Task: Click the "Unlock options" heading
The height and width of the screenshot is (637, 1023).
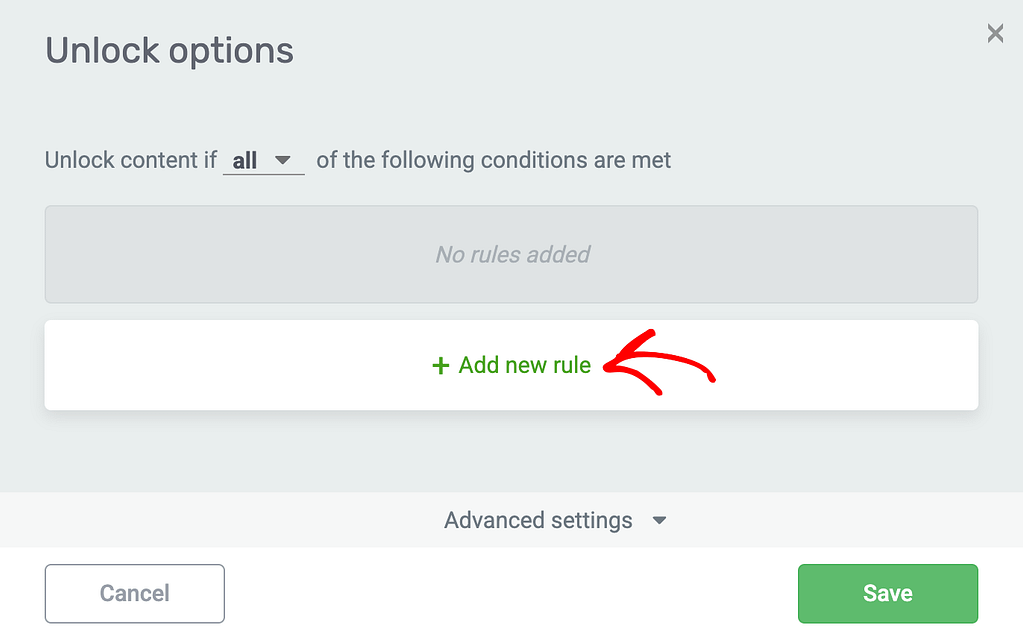Action: [169, 50]
